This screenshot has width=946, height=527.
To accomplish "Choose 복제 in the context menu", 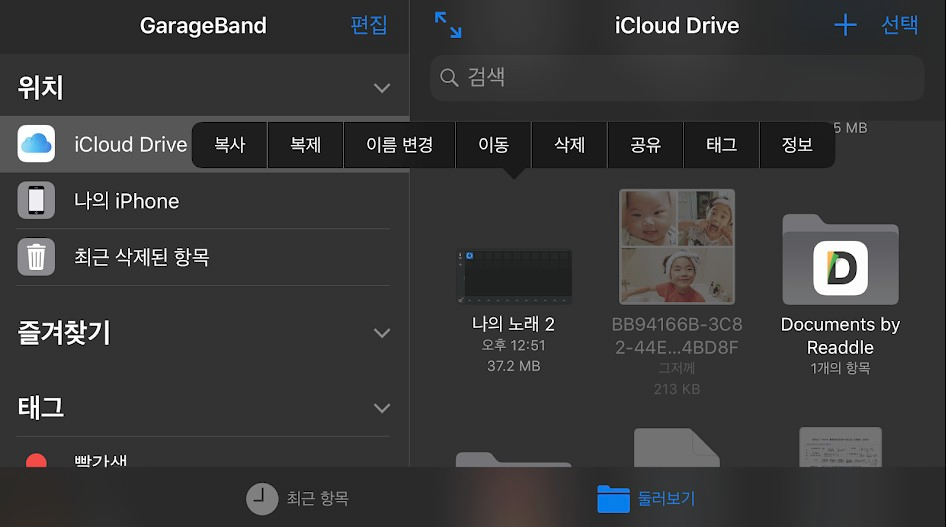I will 306,145.
